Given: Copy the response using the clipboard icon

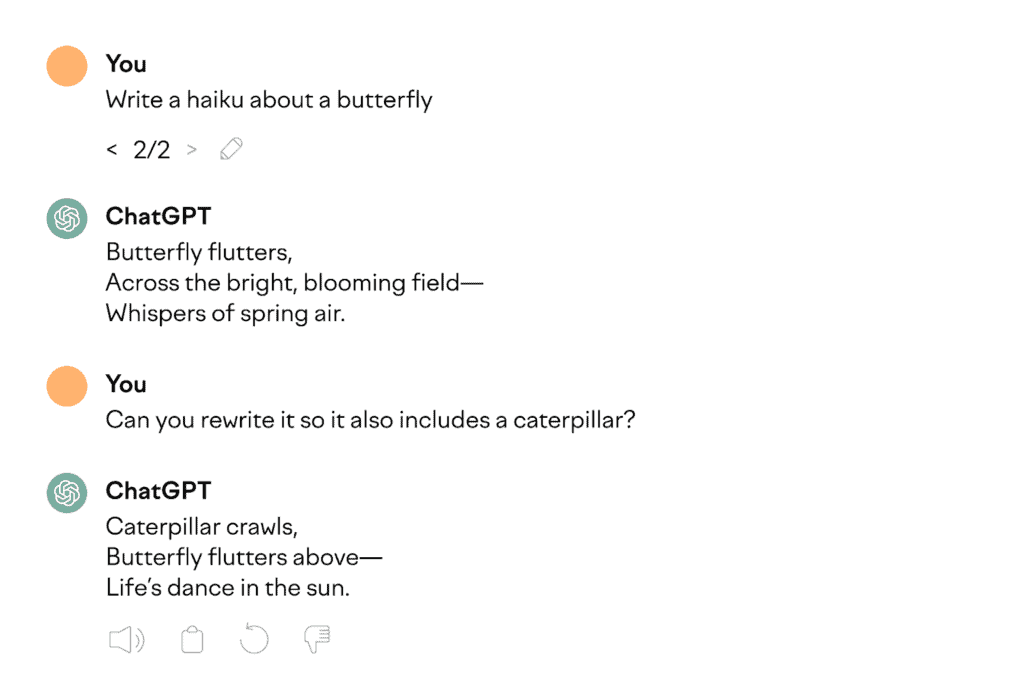Looking at the screenshot, I should (x=191, y=640).
